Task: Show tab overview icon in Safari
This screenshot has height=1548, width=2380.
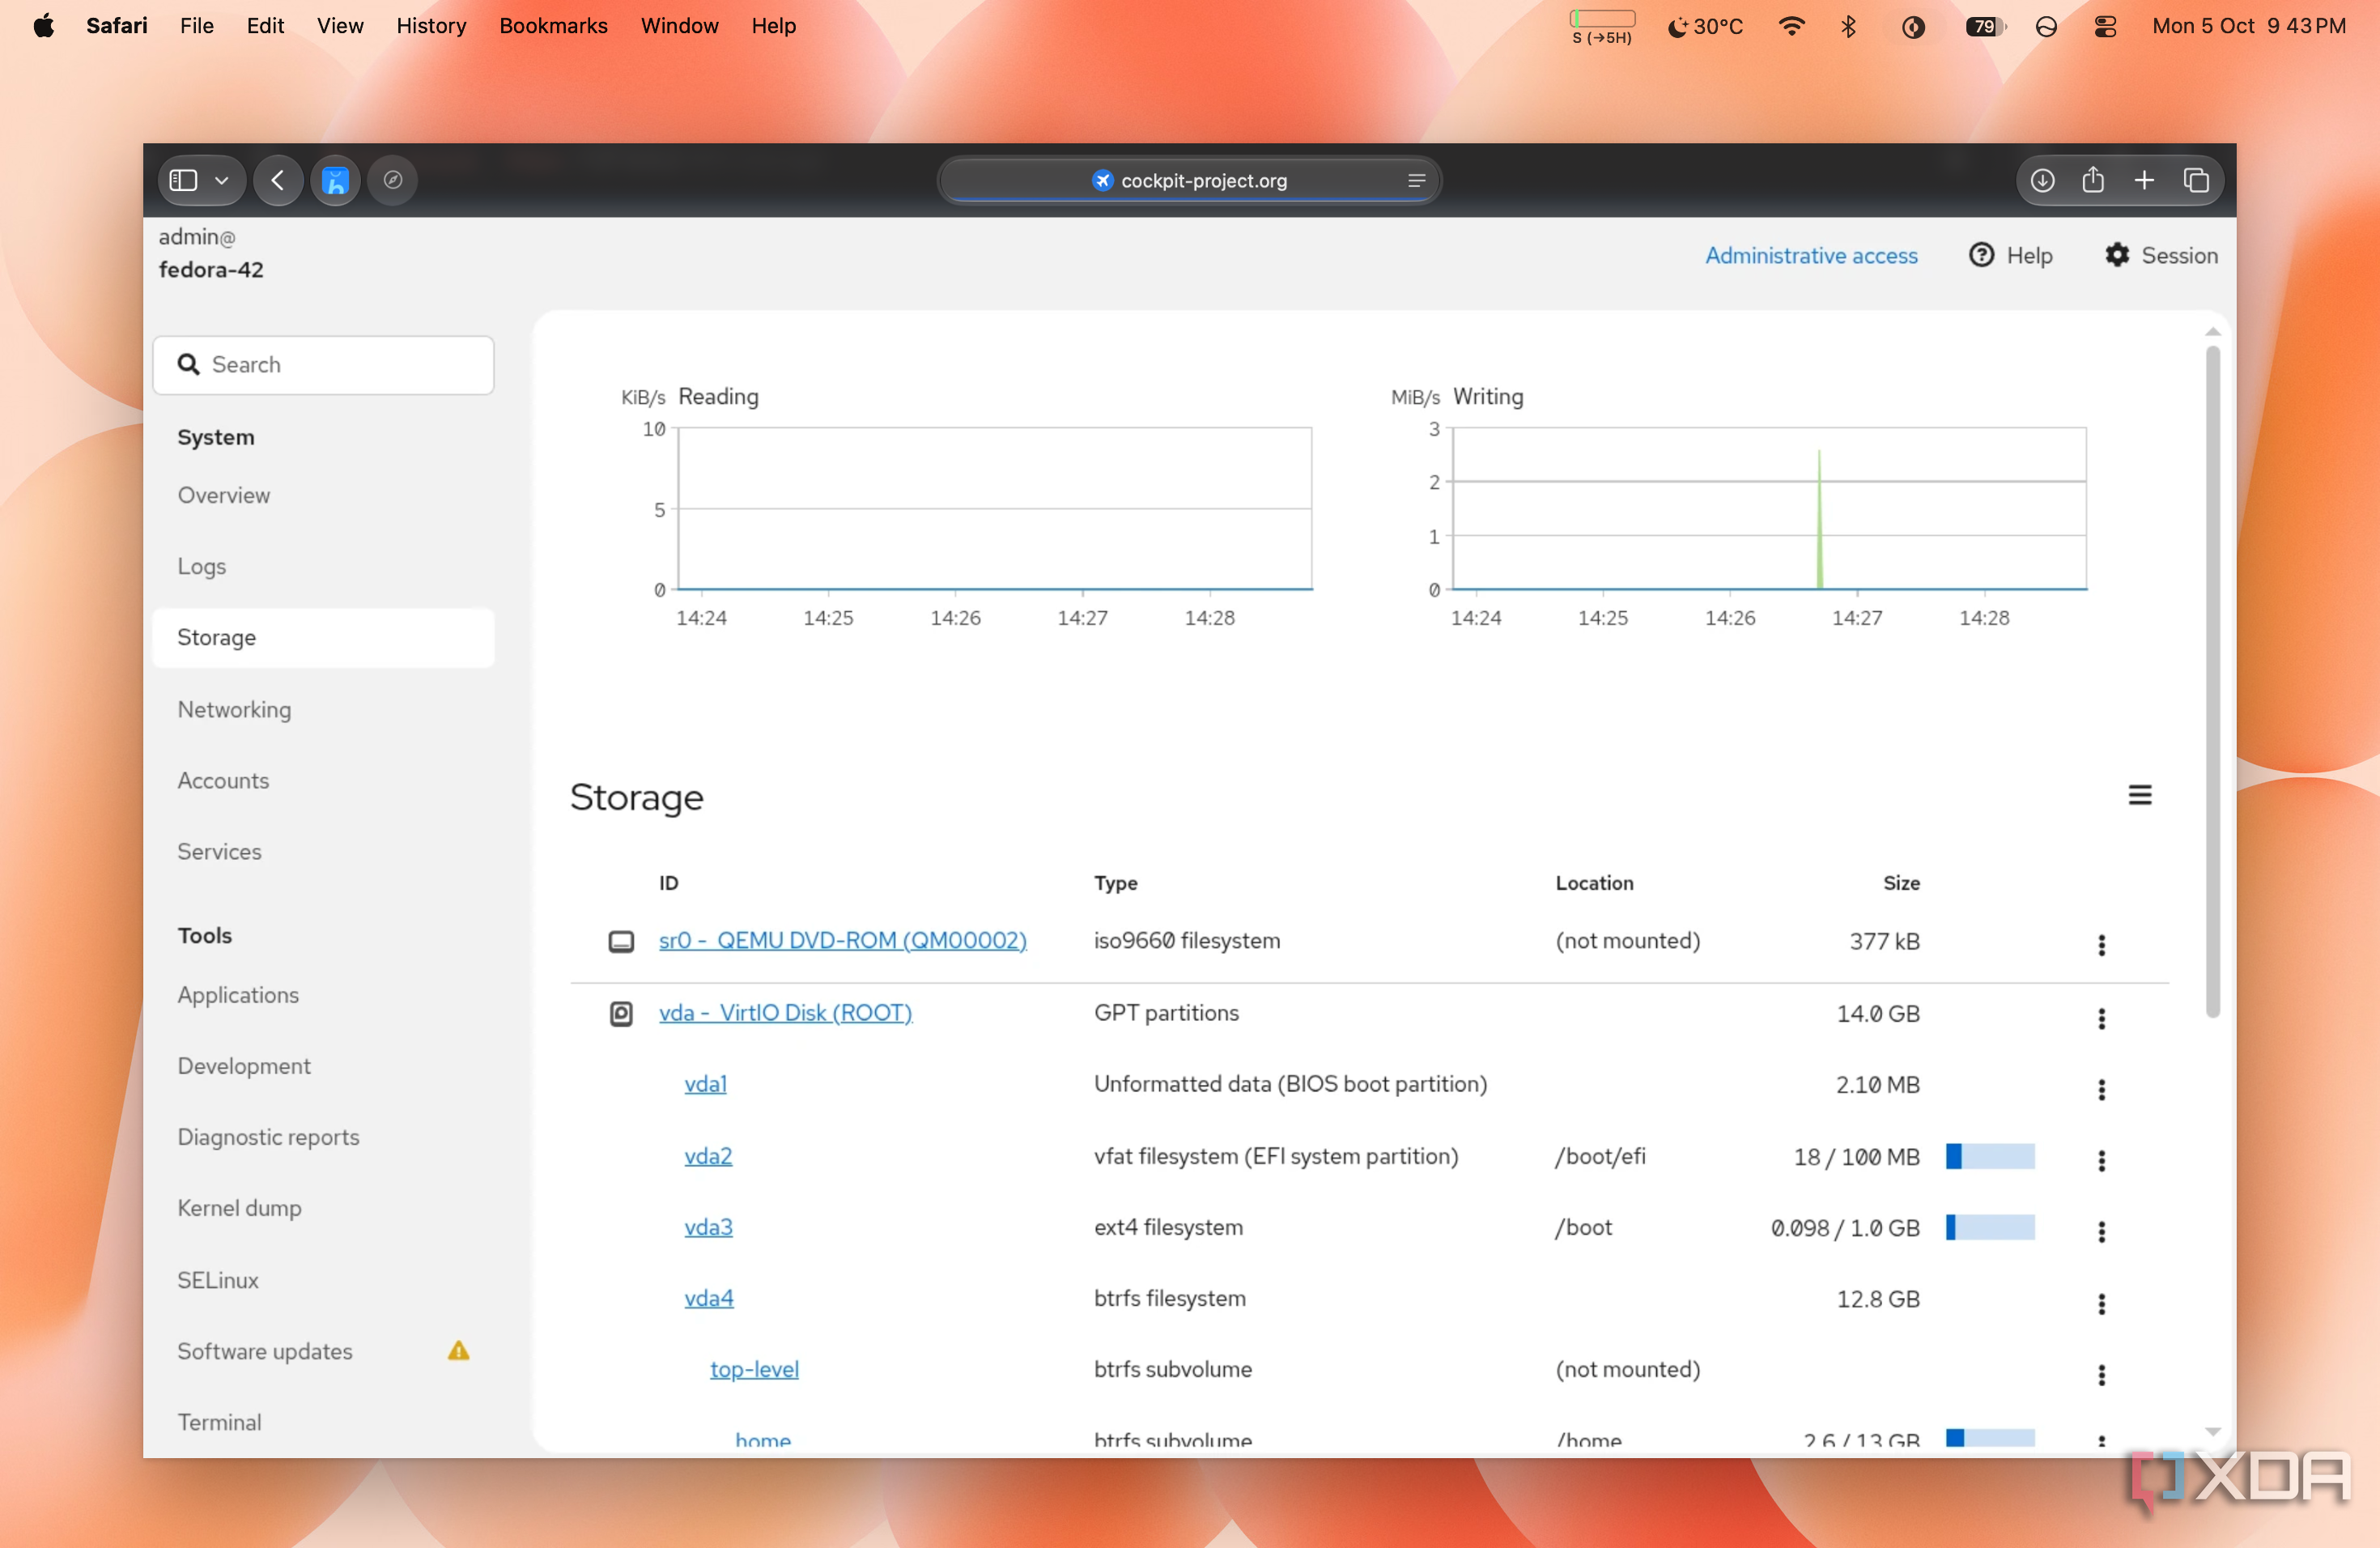Action: 2195,180
